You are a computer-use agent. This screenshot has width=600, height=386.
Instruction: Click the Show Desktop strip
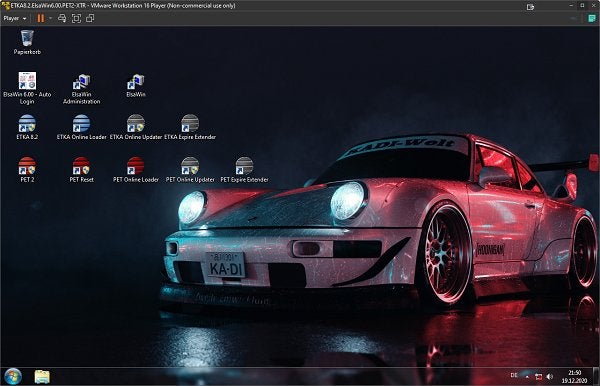coord(596,376)
